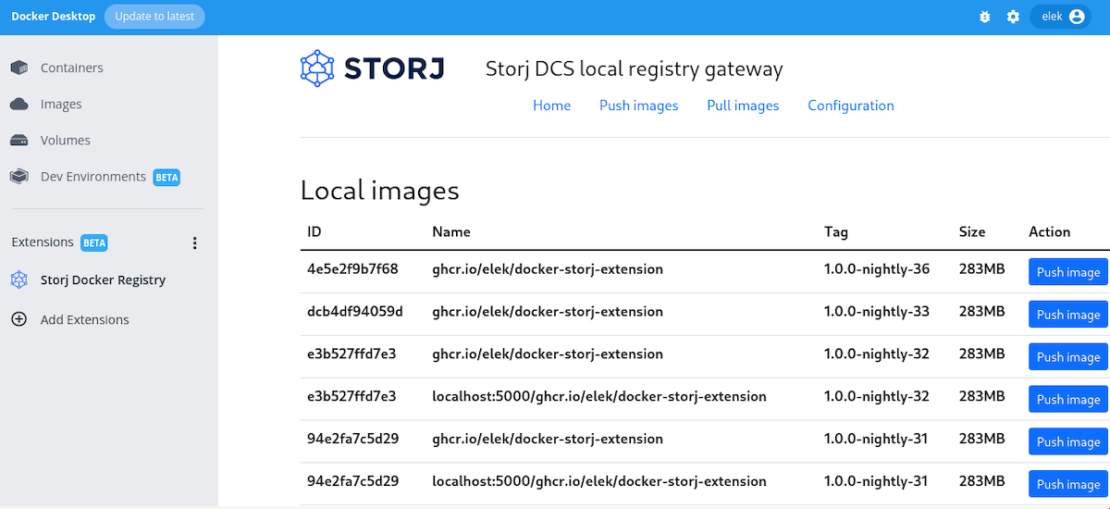
Task: Open the settings gear icon
Action: (1013, 17)
